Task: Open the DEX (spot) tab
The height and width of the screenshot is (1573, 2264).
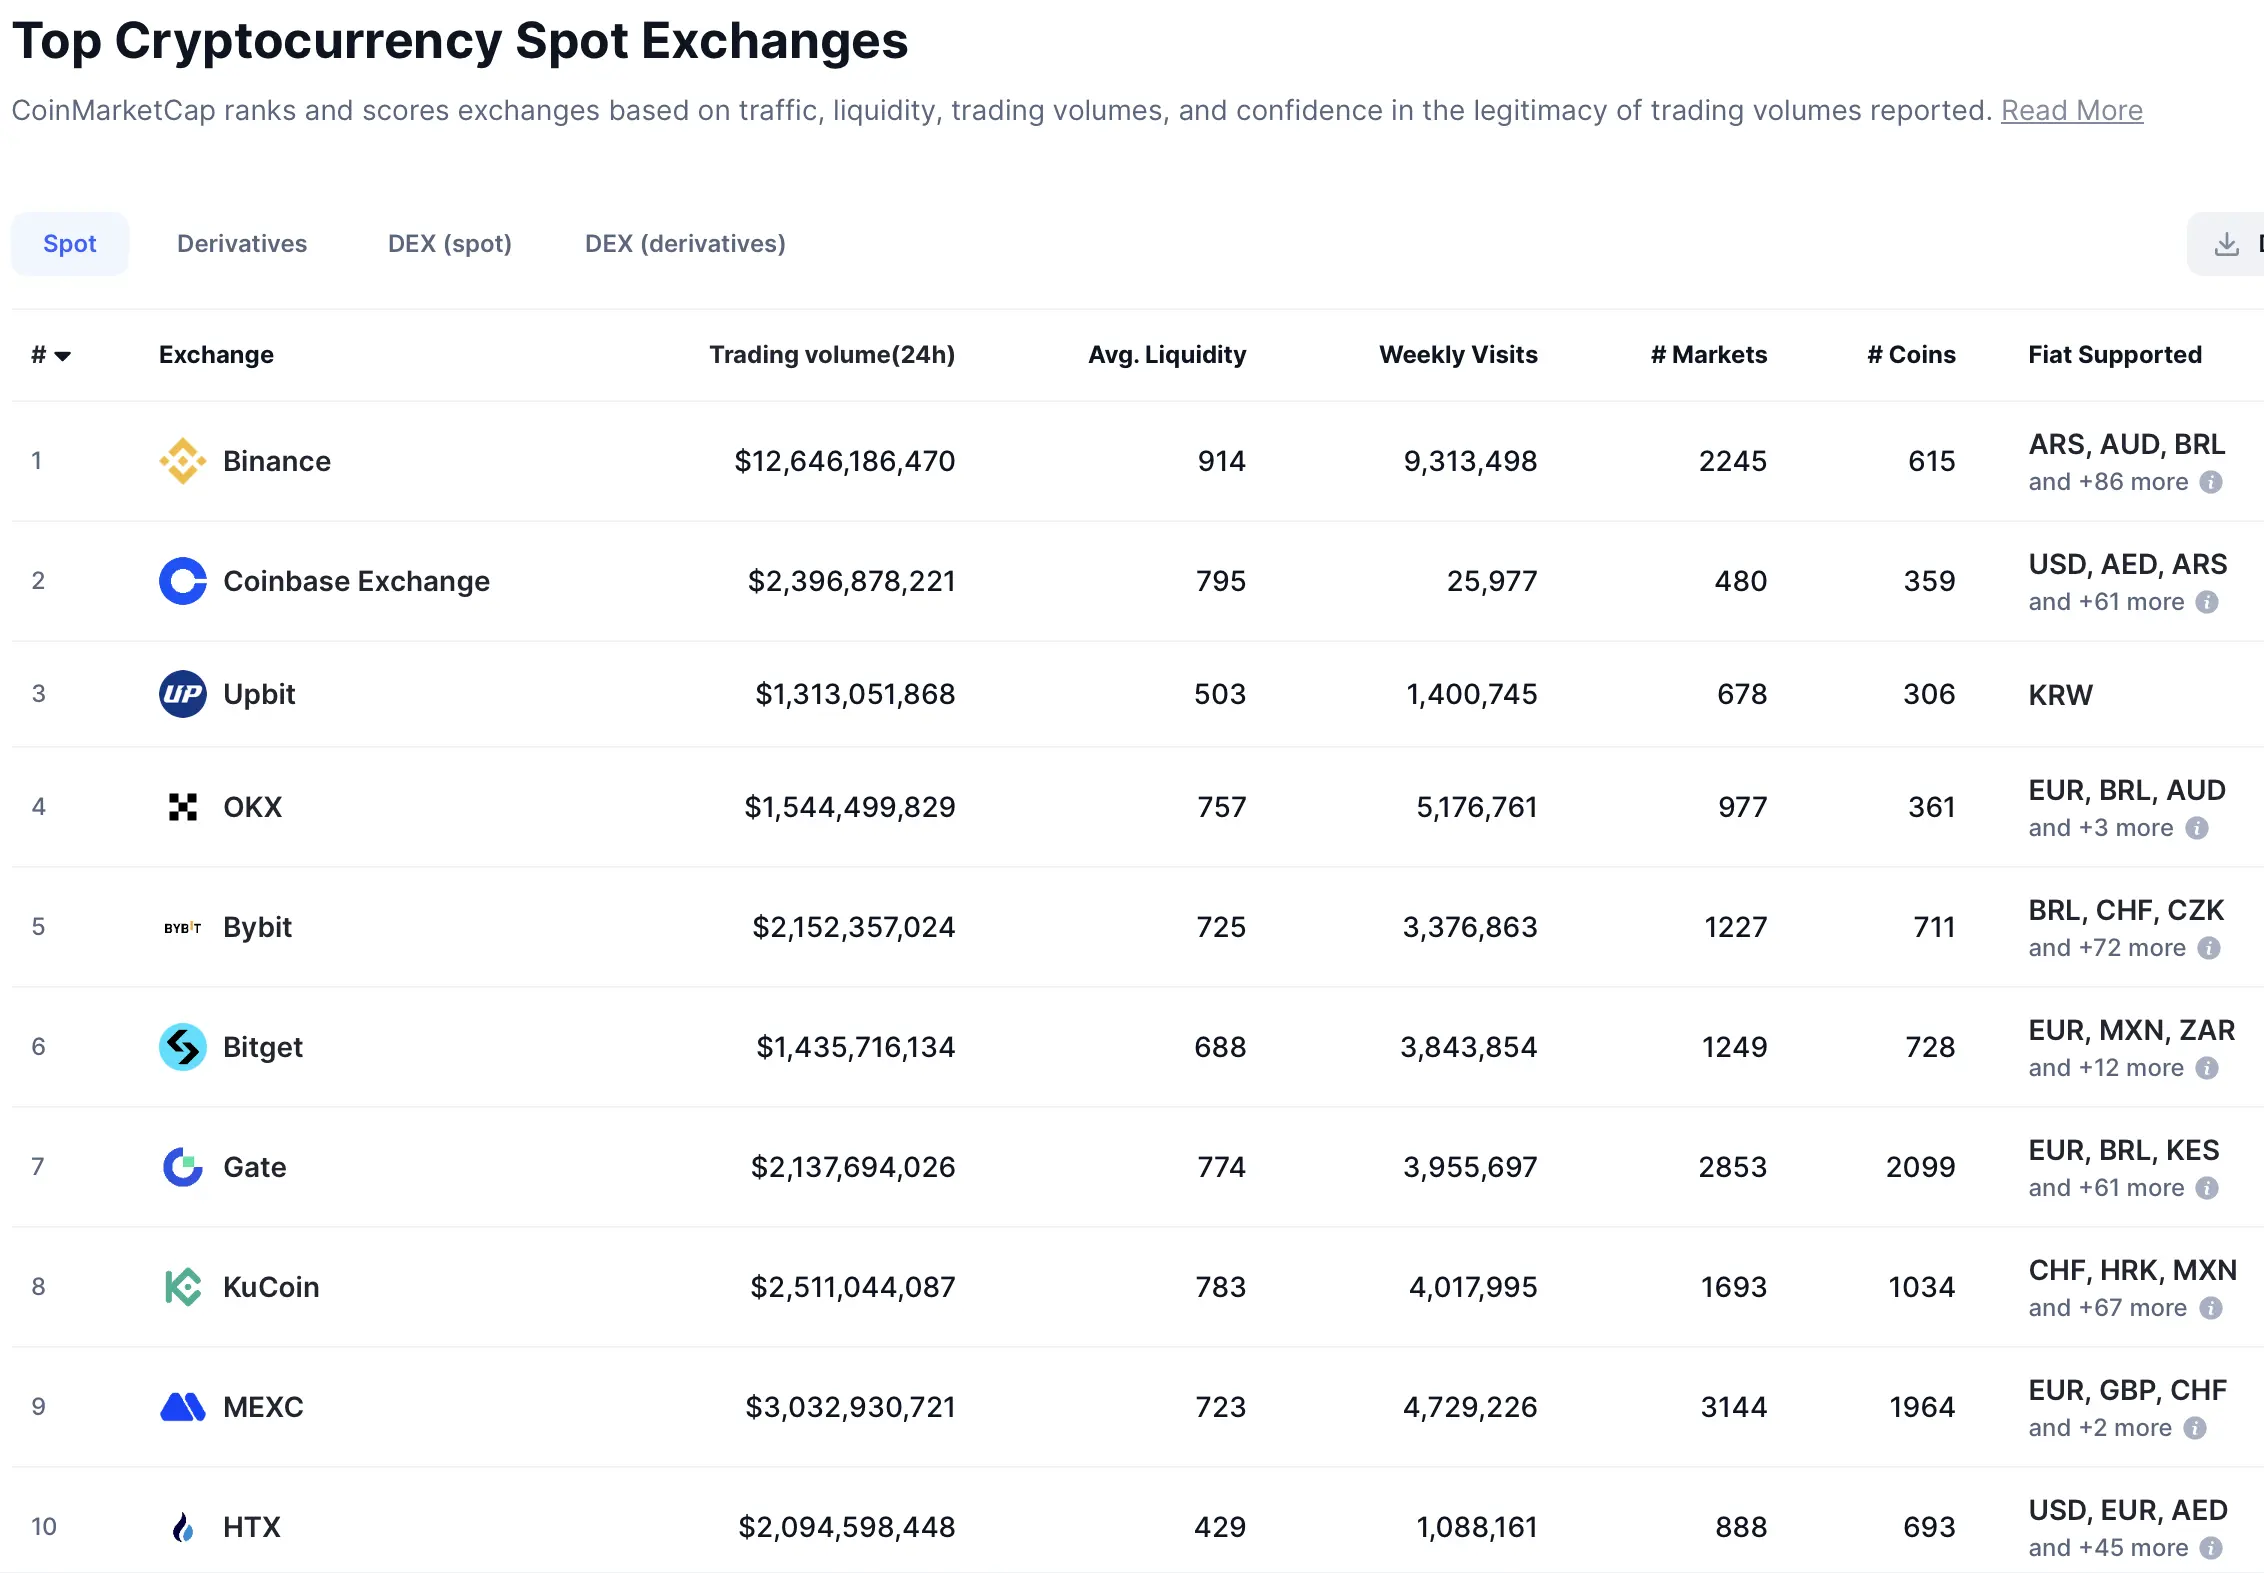Action: click(448, 243)
